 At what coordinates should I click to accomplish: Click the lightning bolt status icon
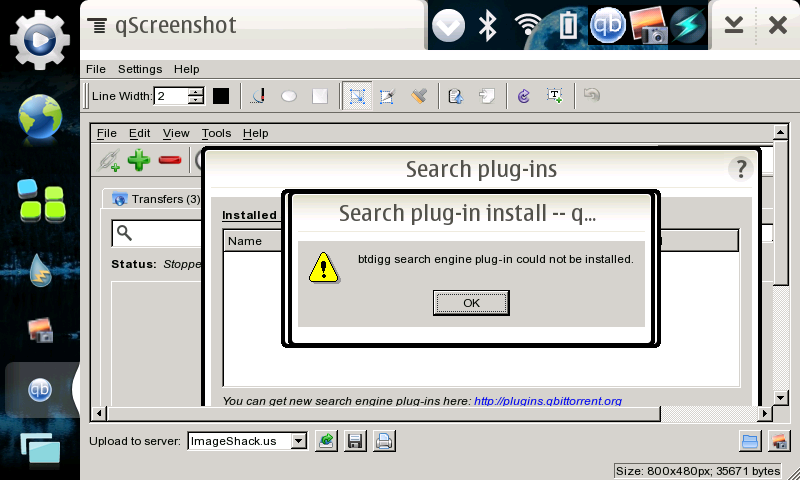pos(687,25)
